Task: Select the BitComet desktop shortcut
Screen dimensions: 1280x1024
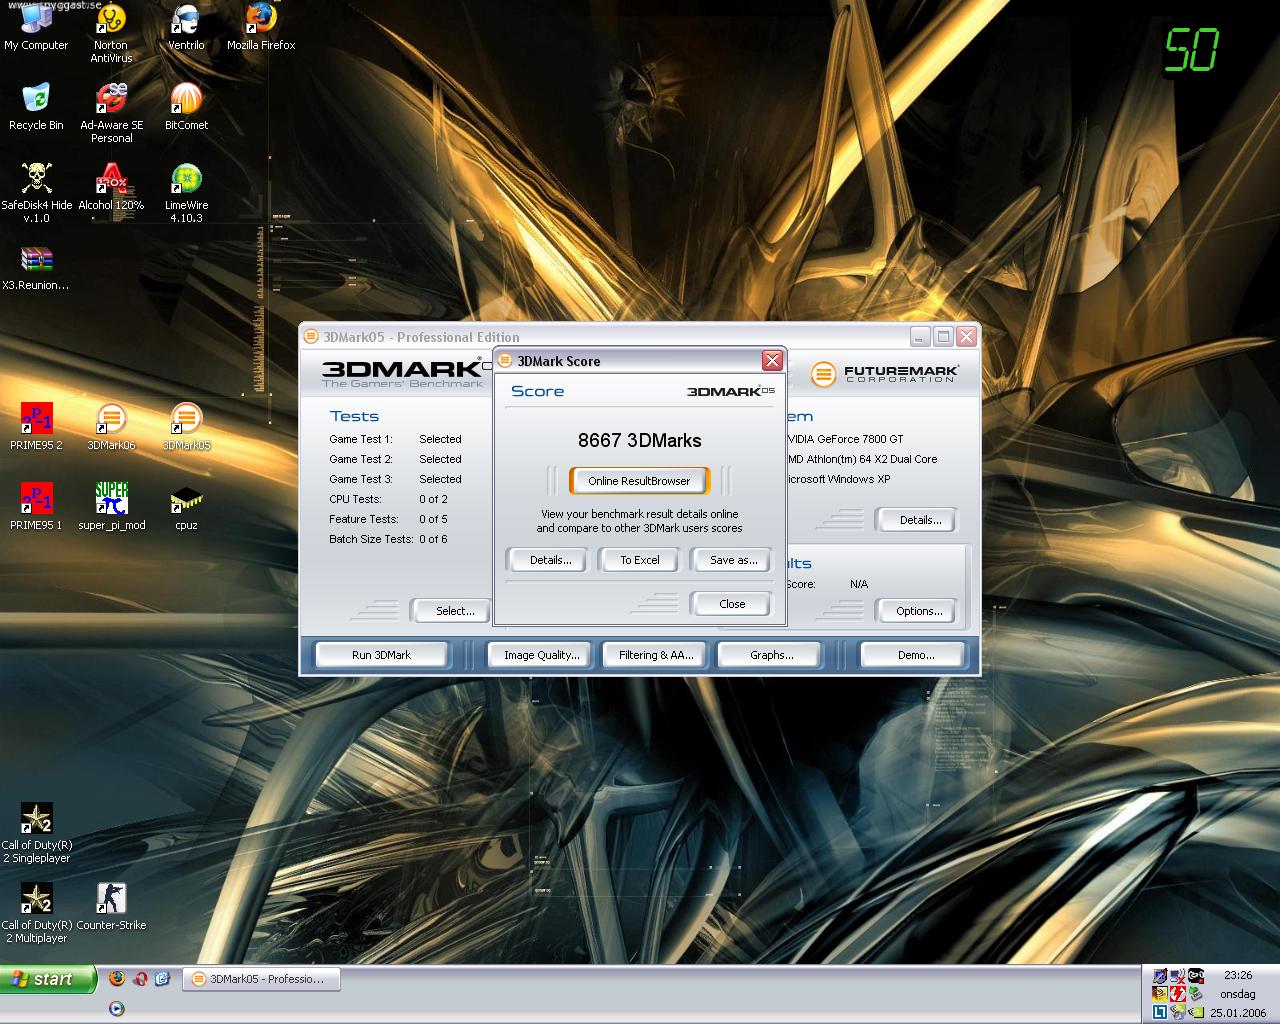Action: [186, 107]
